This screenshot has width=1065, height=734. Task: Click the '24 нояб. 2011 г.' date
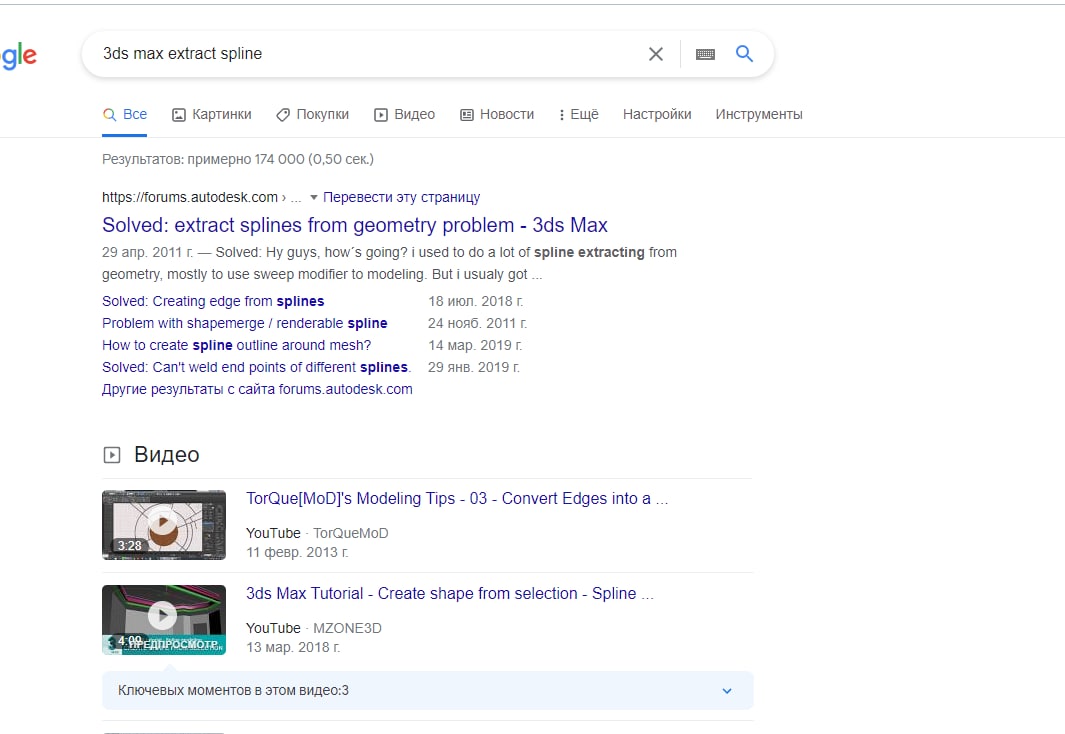pyautogui.click(x=477, y=323)
